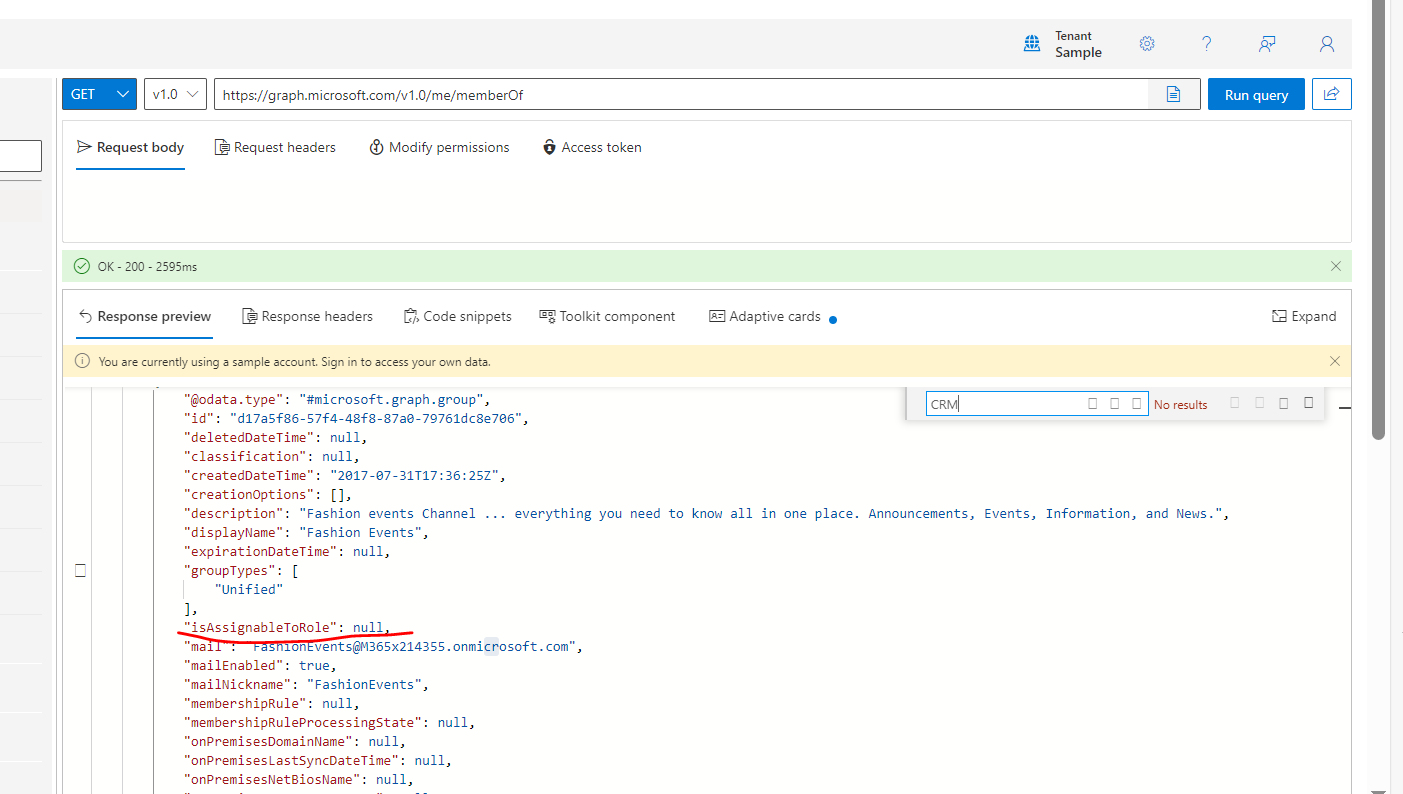Viewport: 1403px width, 794px height.
Task: Click the OK - 200 - 2595ms status text
Action: (x=147, y=267)
